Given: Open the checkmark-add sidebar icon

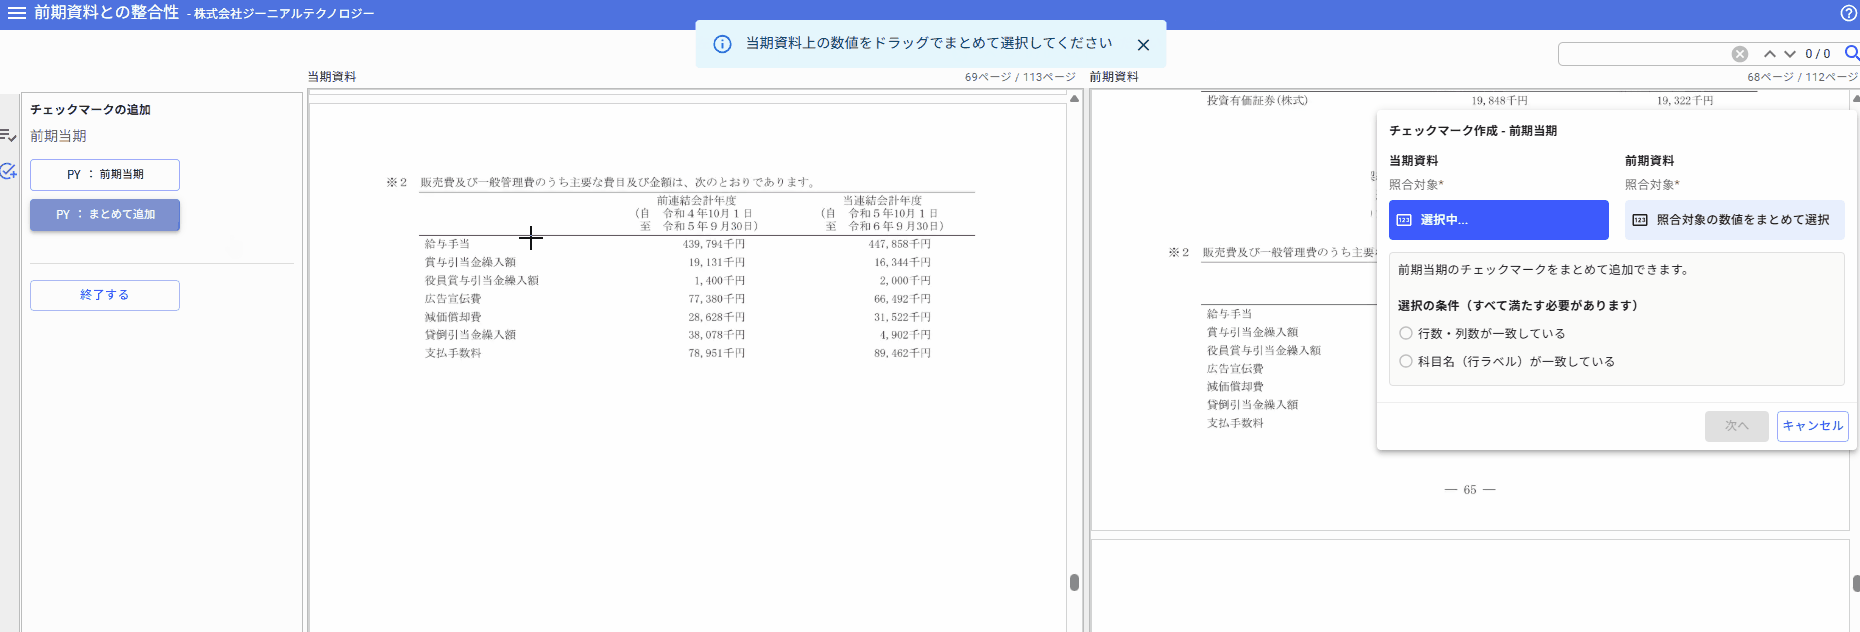Looking at the screenshot, I should [8, 171].
